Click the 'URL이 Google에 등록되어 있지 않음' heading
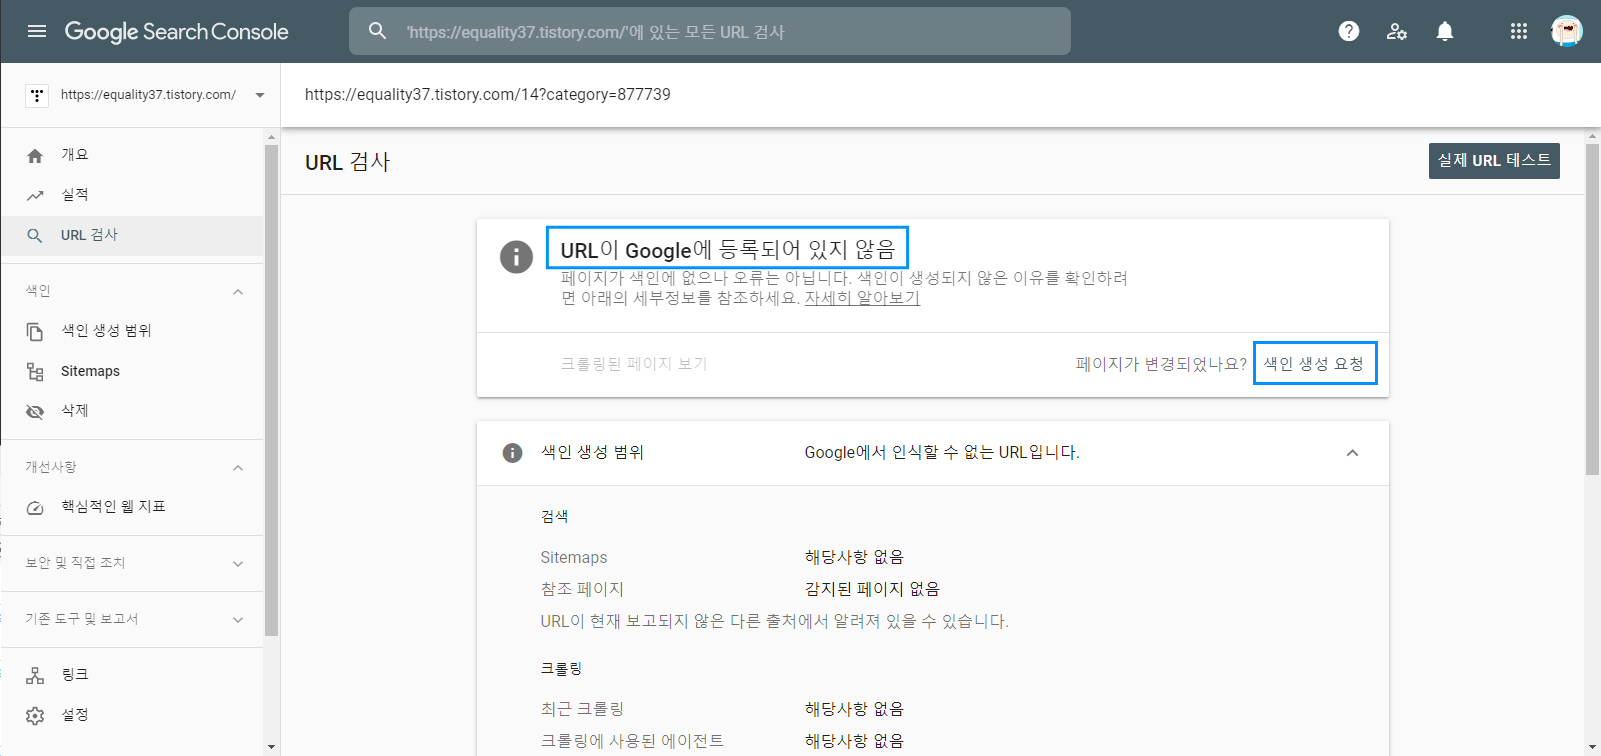Image resolution: width=1601 pixels, height=756 pixels. click(x=727, y=249)
